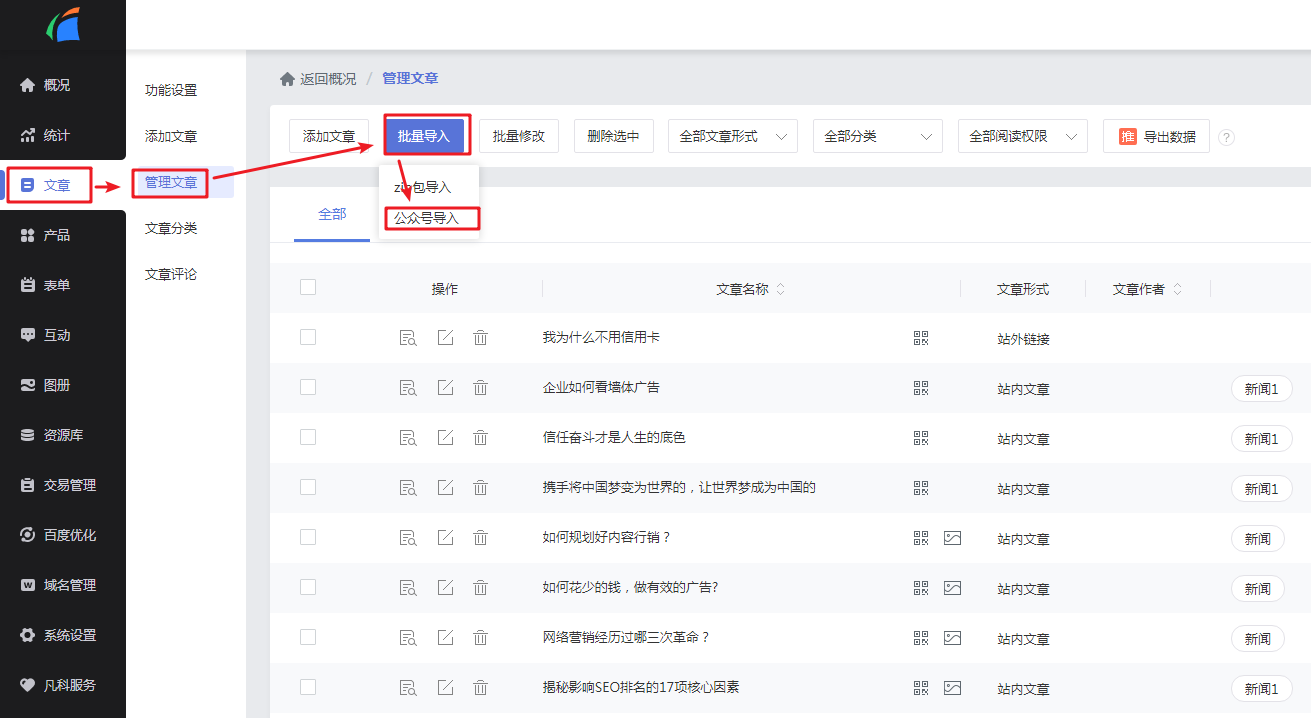The width and height of the screenshot is (1311, 718).
Task: Go back via 返回概况 link
Action: 328,78
